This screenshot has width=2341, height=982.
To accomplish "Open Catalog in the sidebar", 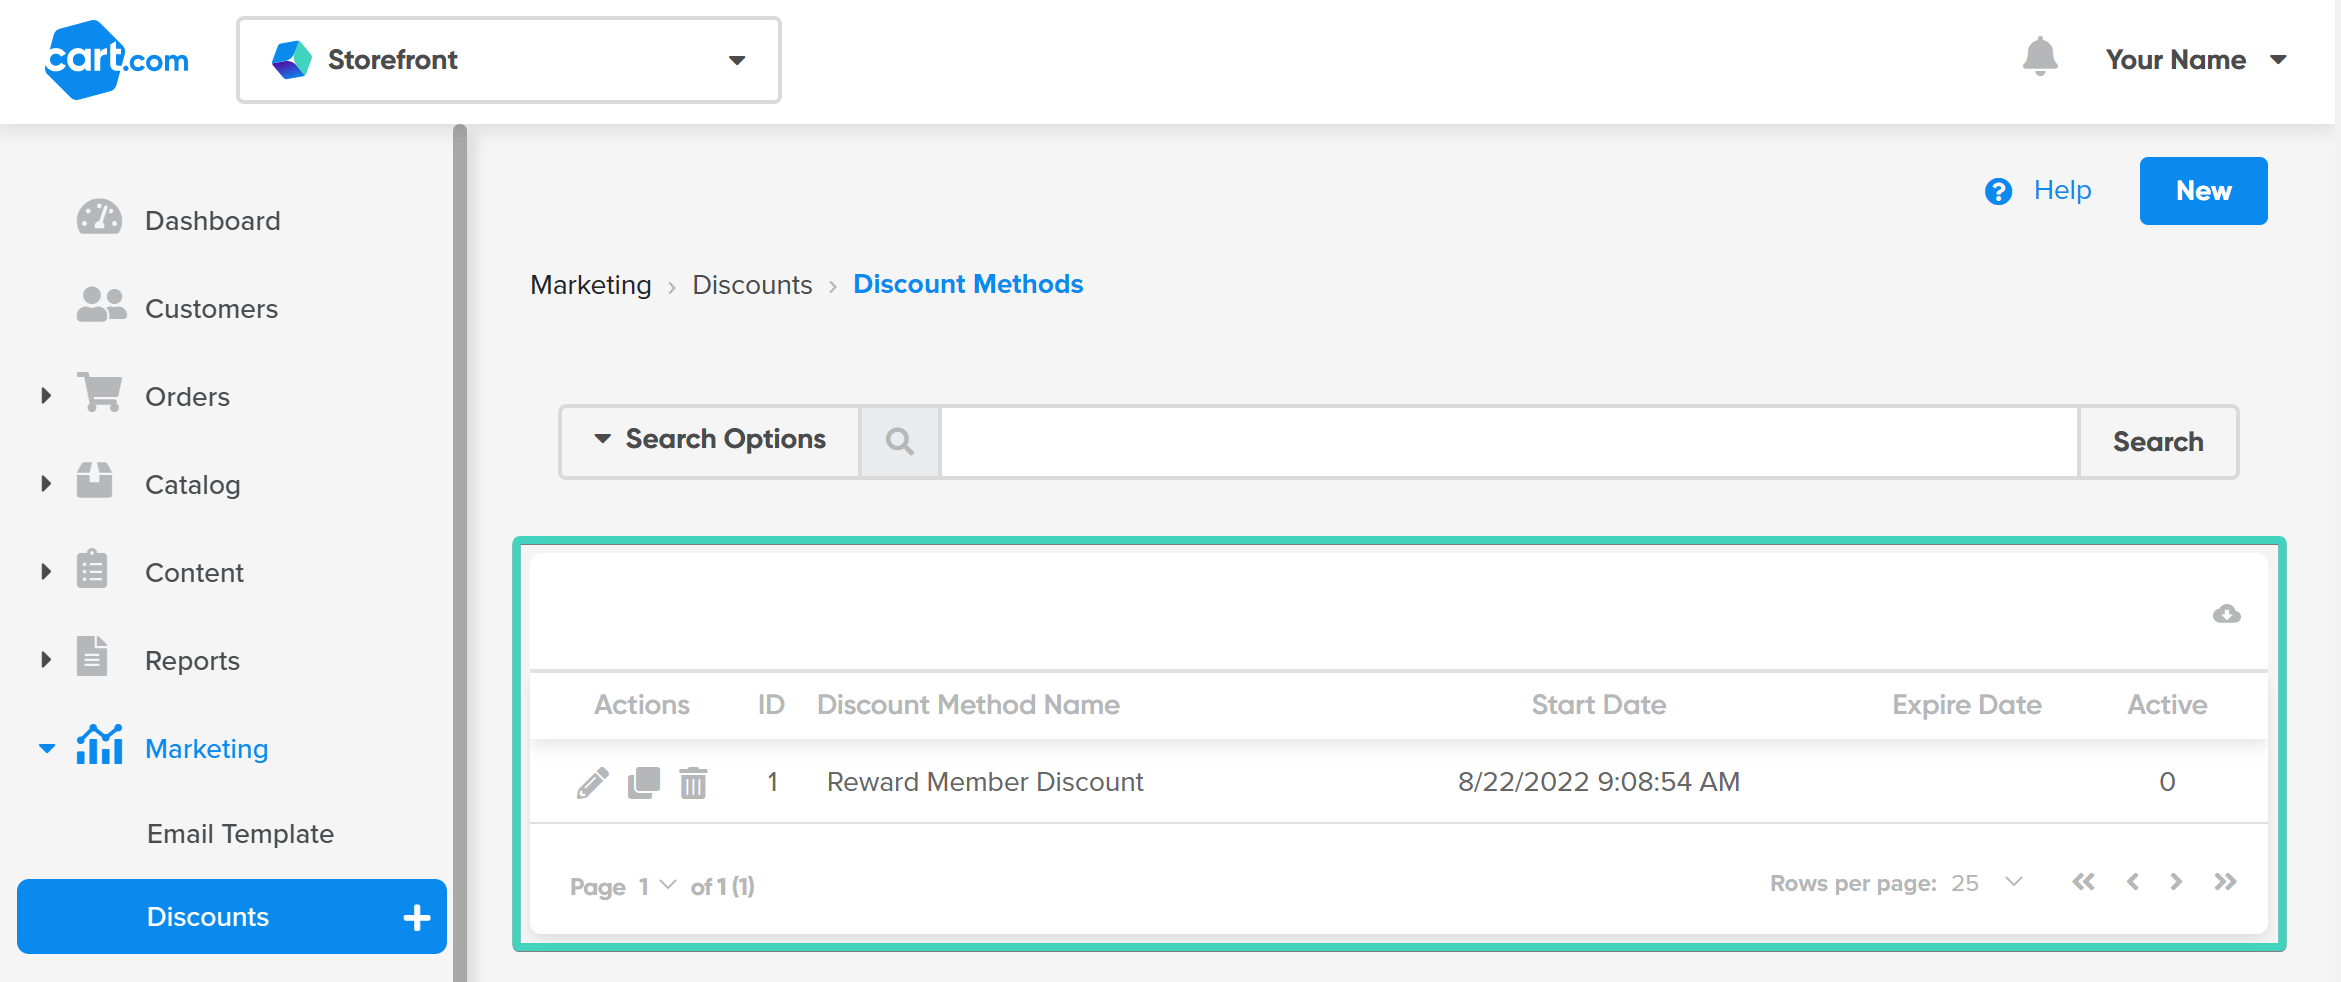I will pyautogui.click(x=192, y=485).
